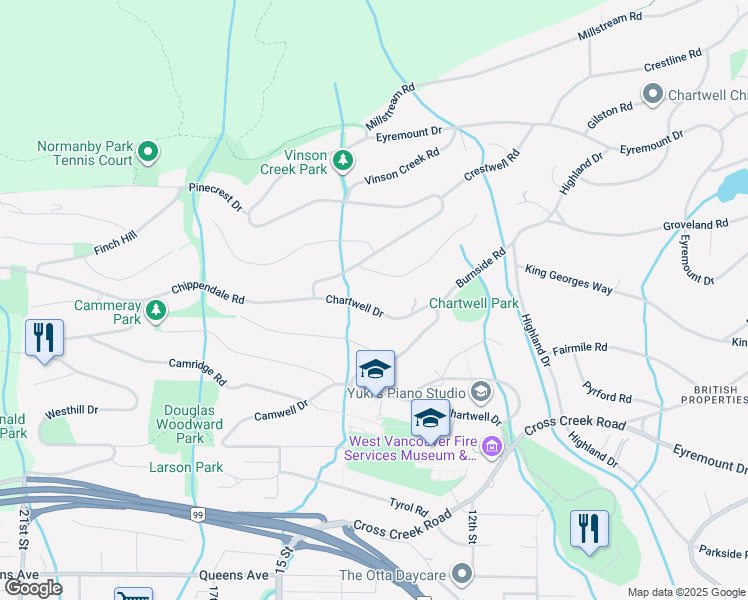Image resolution: width=748 pixels, height=600 pixels.
Task: Click the shopping cart marker near Queens Ave
Action: coord(134,594)
